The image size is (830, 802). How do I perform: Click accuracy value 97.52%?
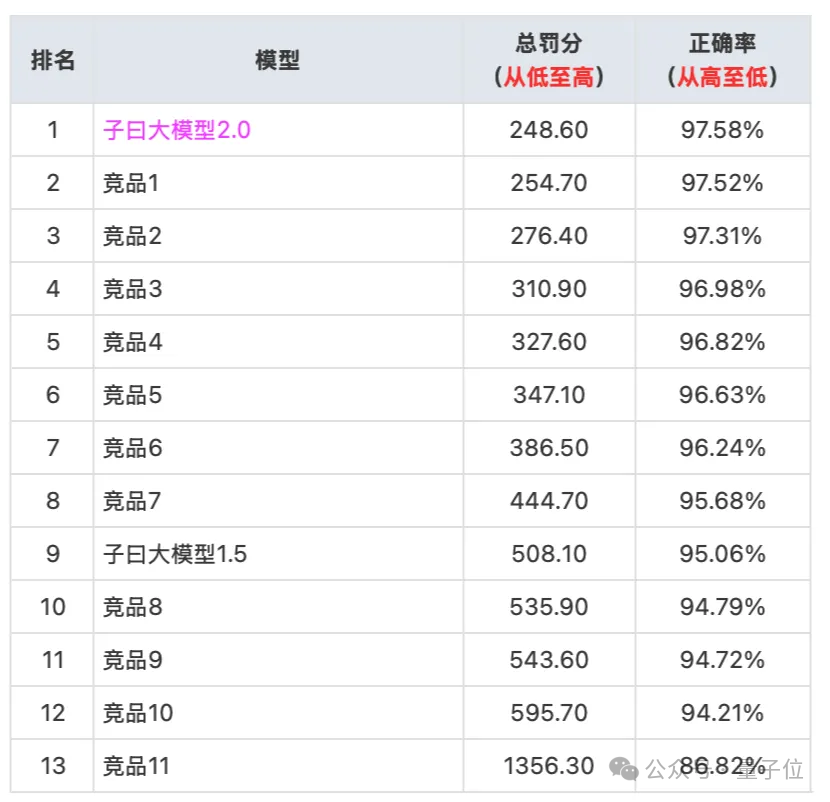coord(723,183)
